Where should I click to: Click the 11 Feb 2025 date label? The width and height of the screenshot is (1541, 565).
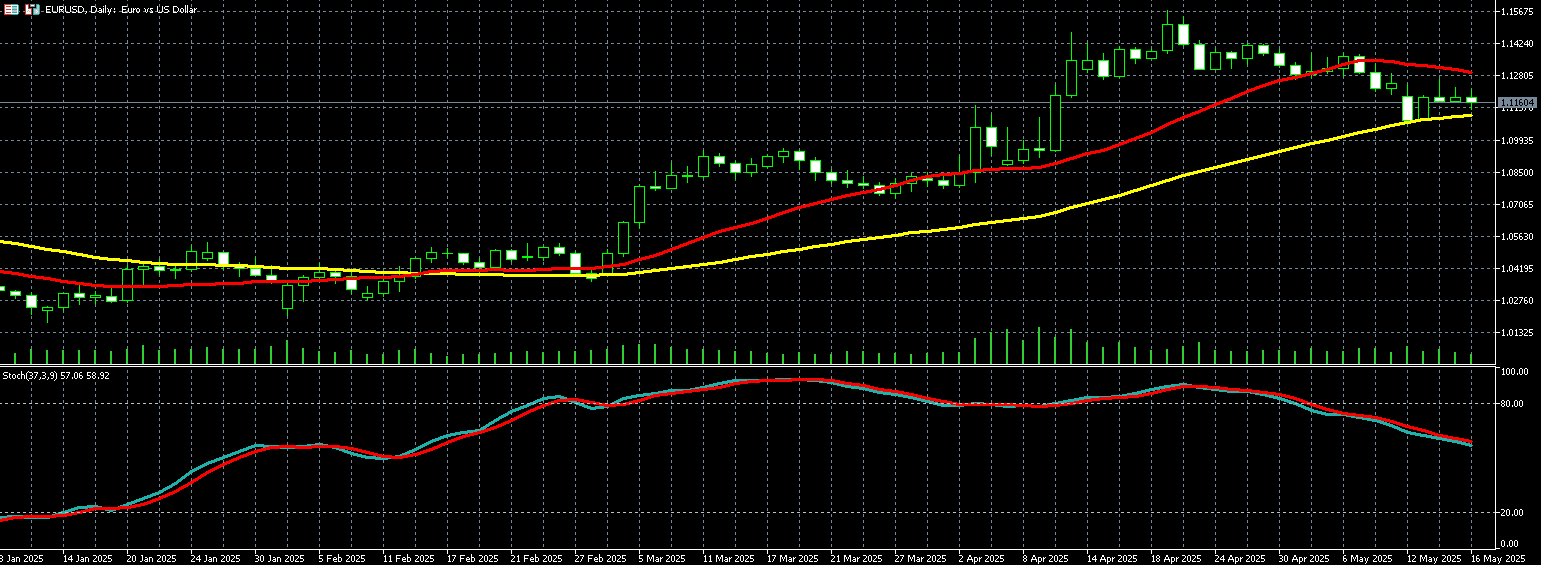[408, 558]
